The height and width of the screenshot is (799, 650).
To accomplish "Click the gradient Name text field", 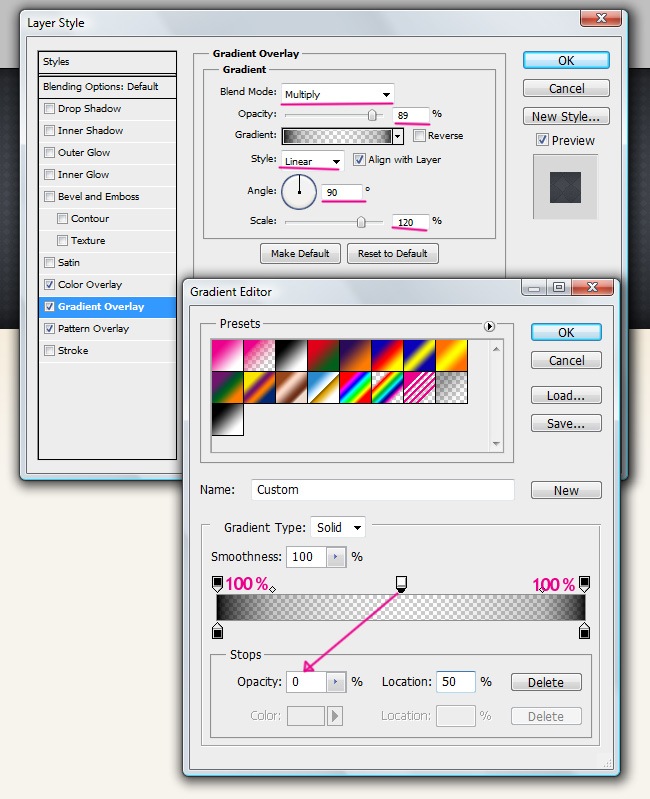I will pos(382,490).
